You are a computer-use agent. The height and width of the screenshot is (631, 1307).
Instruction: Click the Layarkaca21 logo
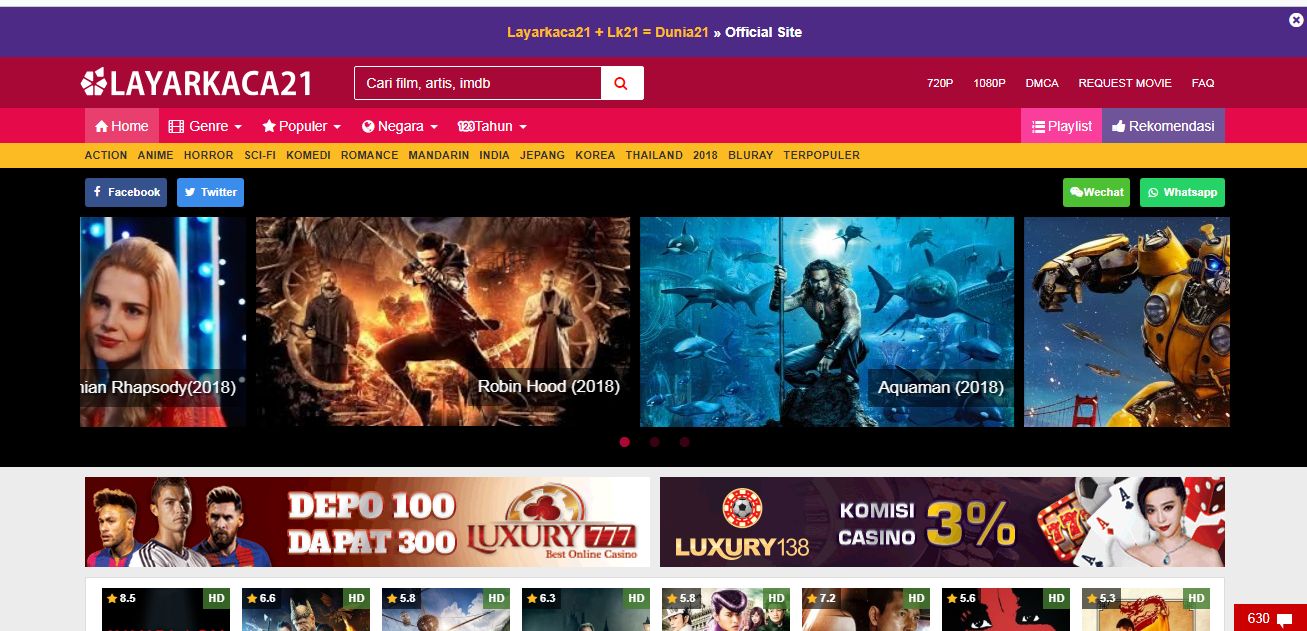pos(197,83)
